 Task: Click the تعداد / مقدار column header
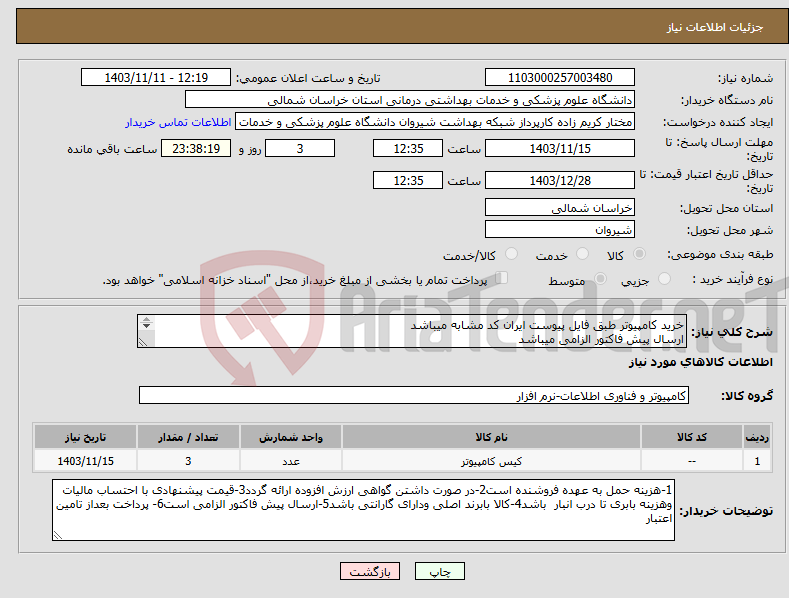(x=188, y=437)
